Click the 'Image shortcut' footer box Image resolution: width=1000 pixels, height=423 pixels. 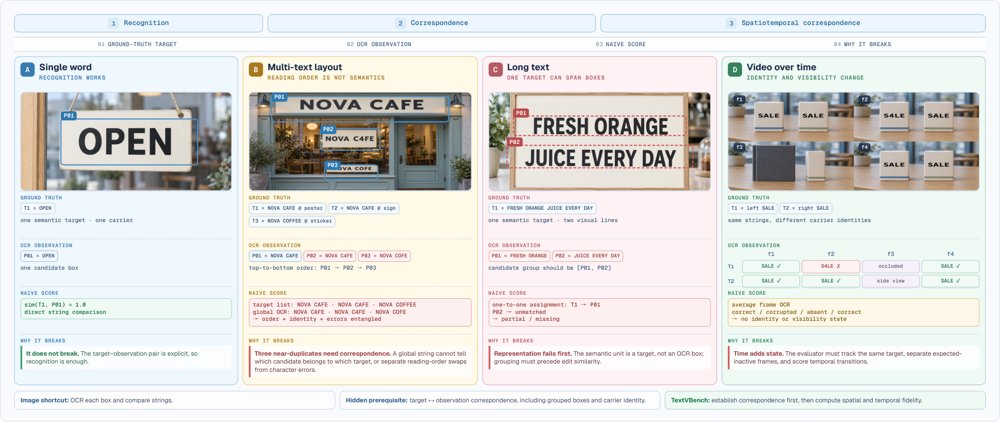[175, 400]
